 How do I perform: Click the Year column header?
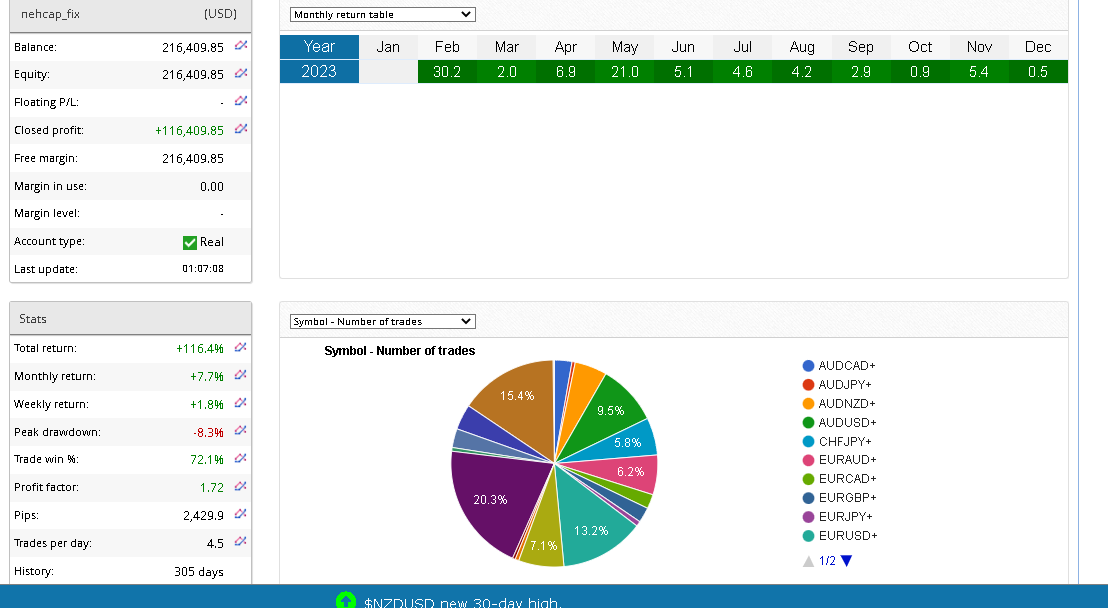pos(319,47)
